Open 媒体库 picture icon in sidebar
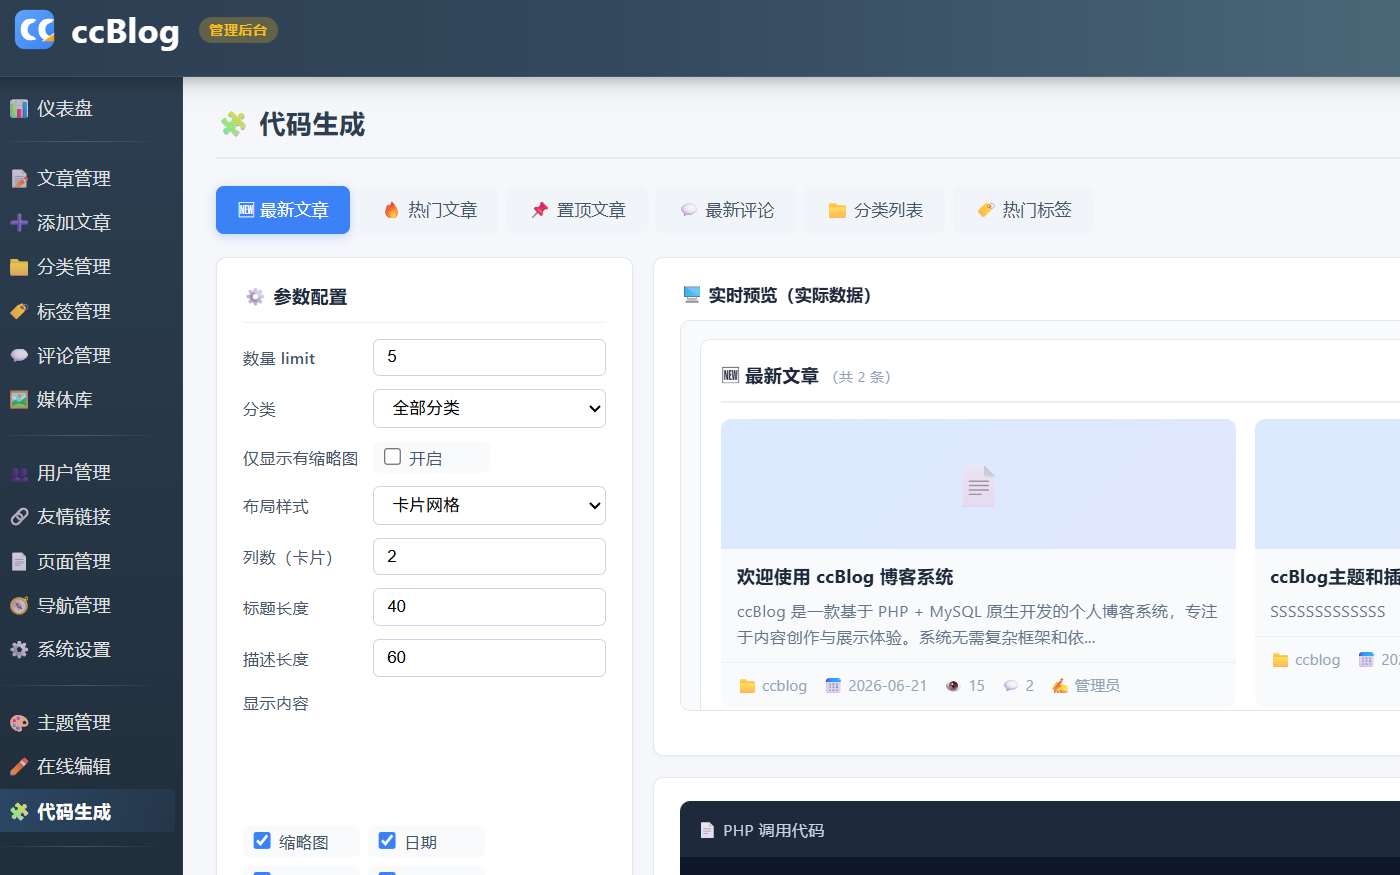Screen dimensions: 1400x875 coord(19,400)
